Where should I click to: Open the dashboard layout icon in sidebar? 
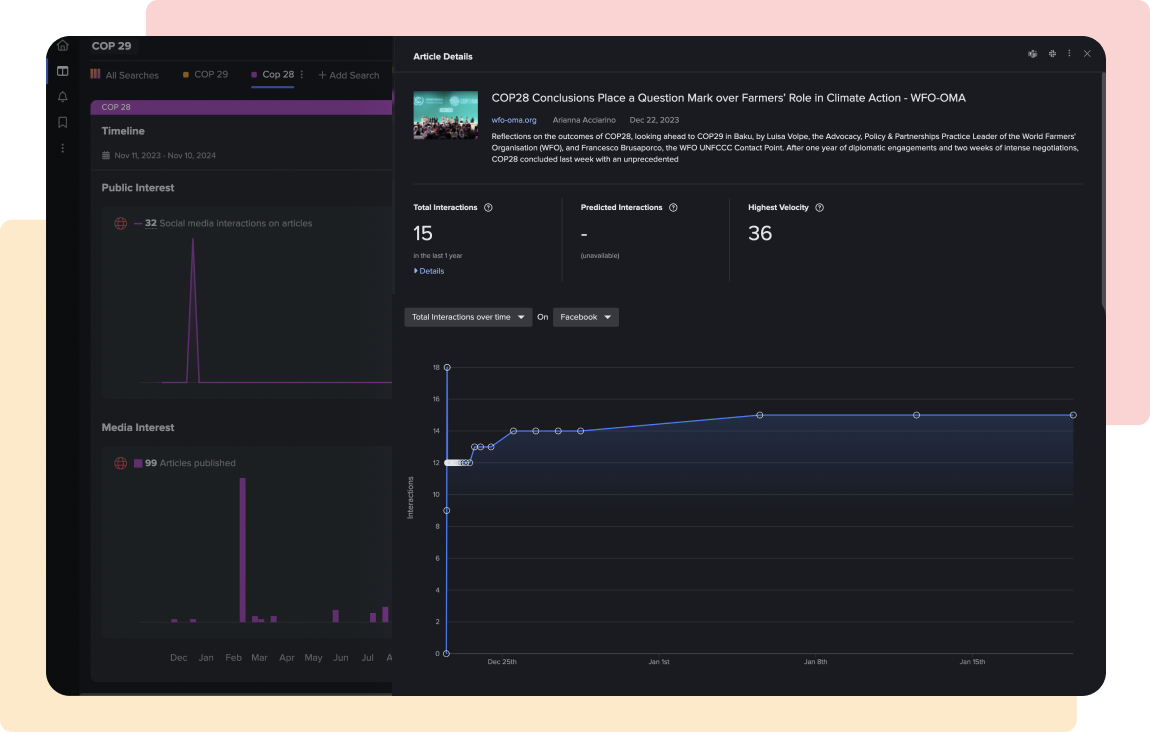tap(63, 71)
